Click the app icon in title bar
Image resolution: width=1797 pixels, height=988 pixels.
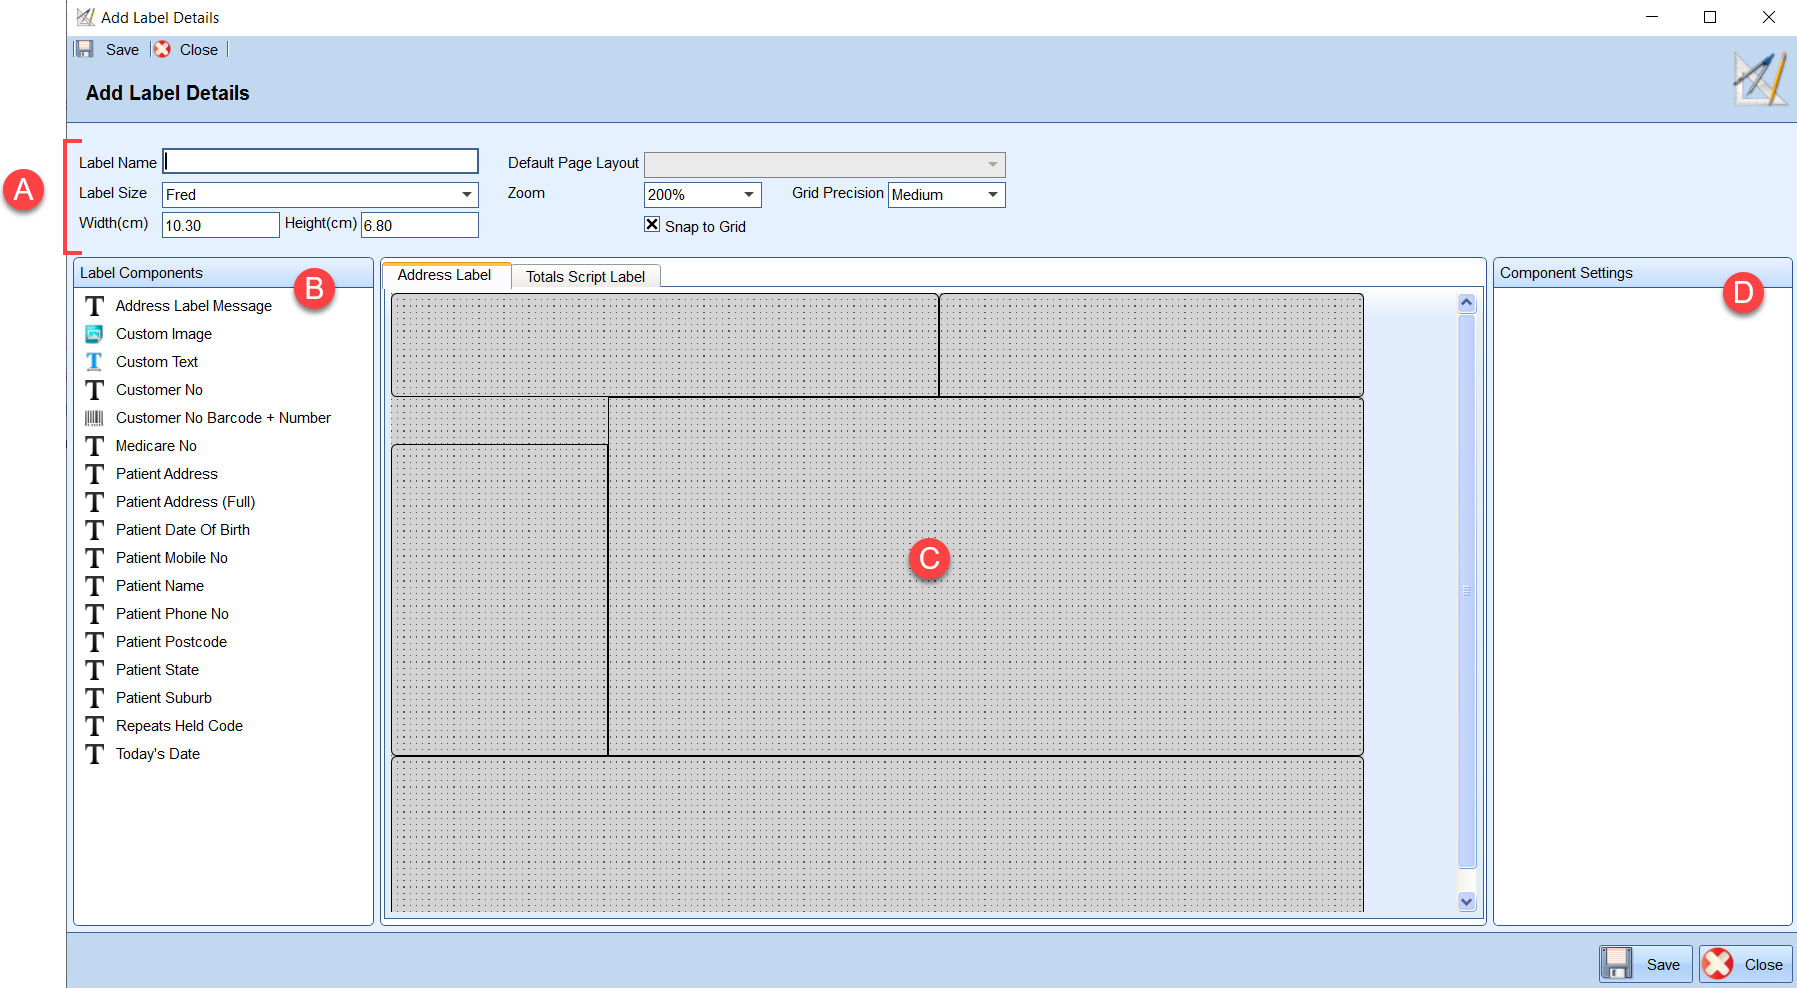tap(86, 17)
